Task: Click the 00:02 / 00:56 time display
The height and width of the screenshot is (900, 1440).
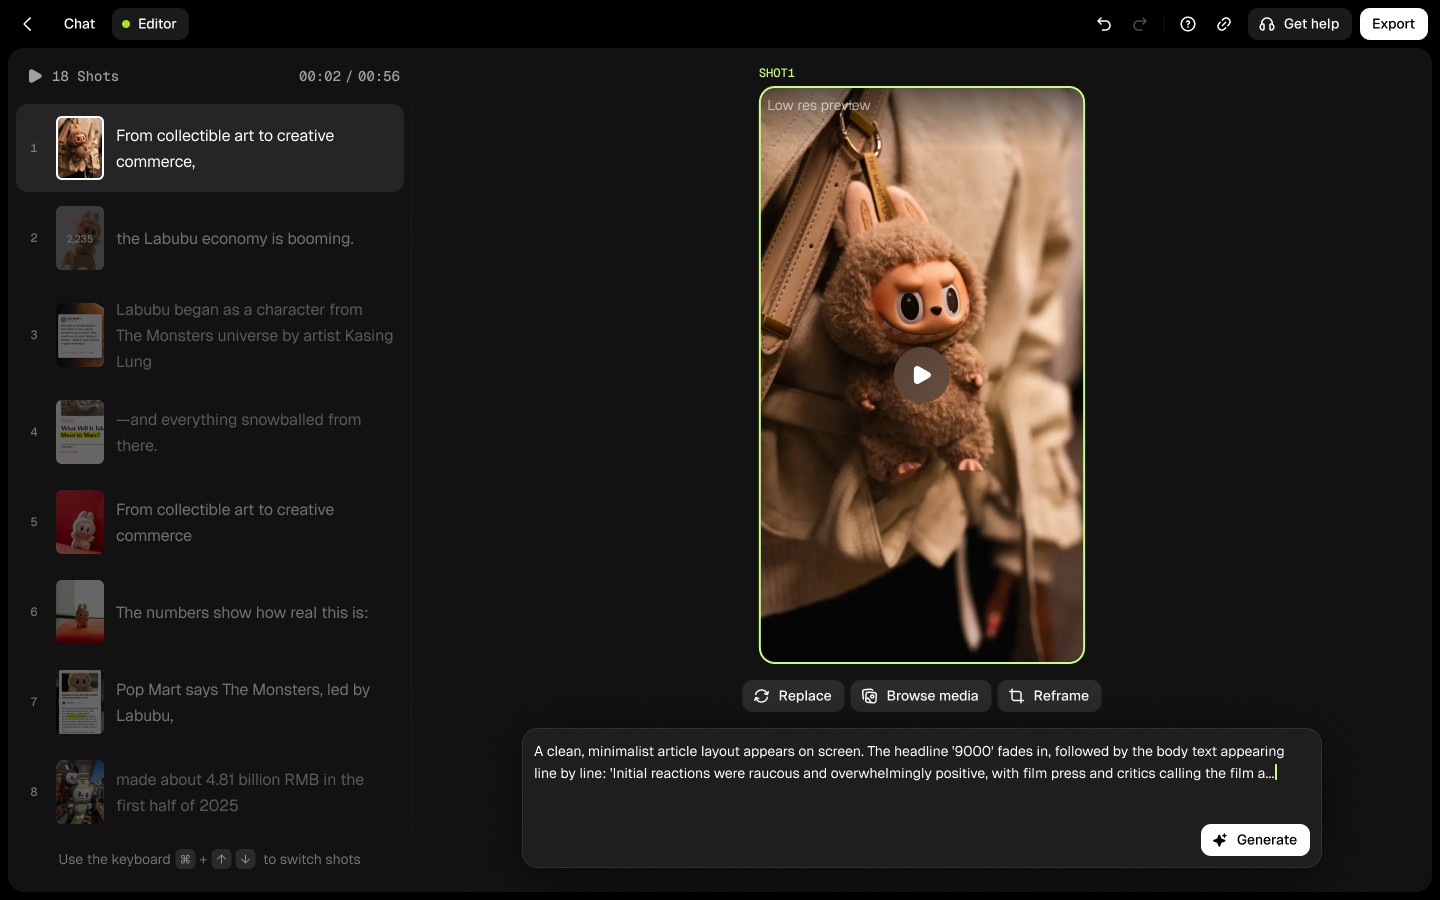Action: click(x=349, y=76)
